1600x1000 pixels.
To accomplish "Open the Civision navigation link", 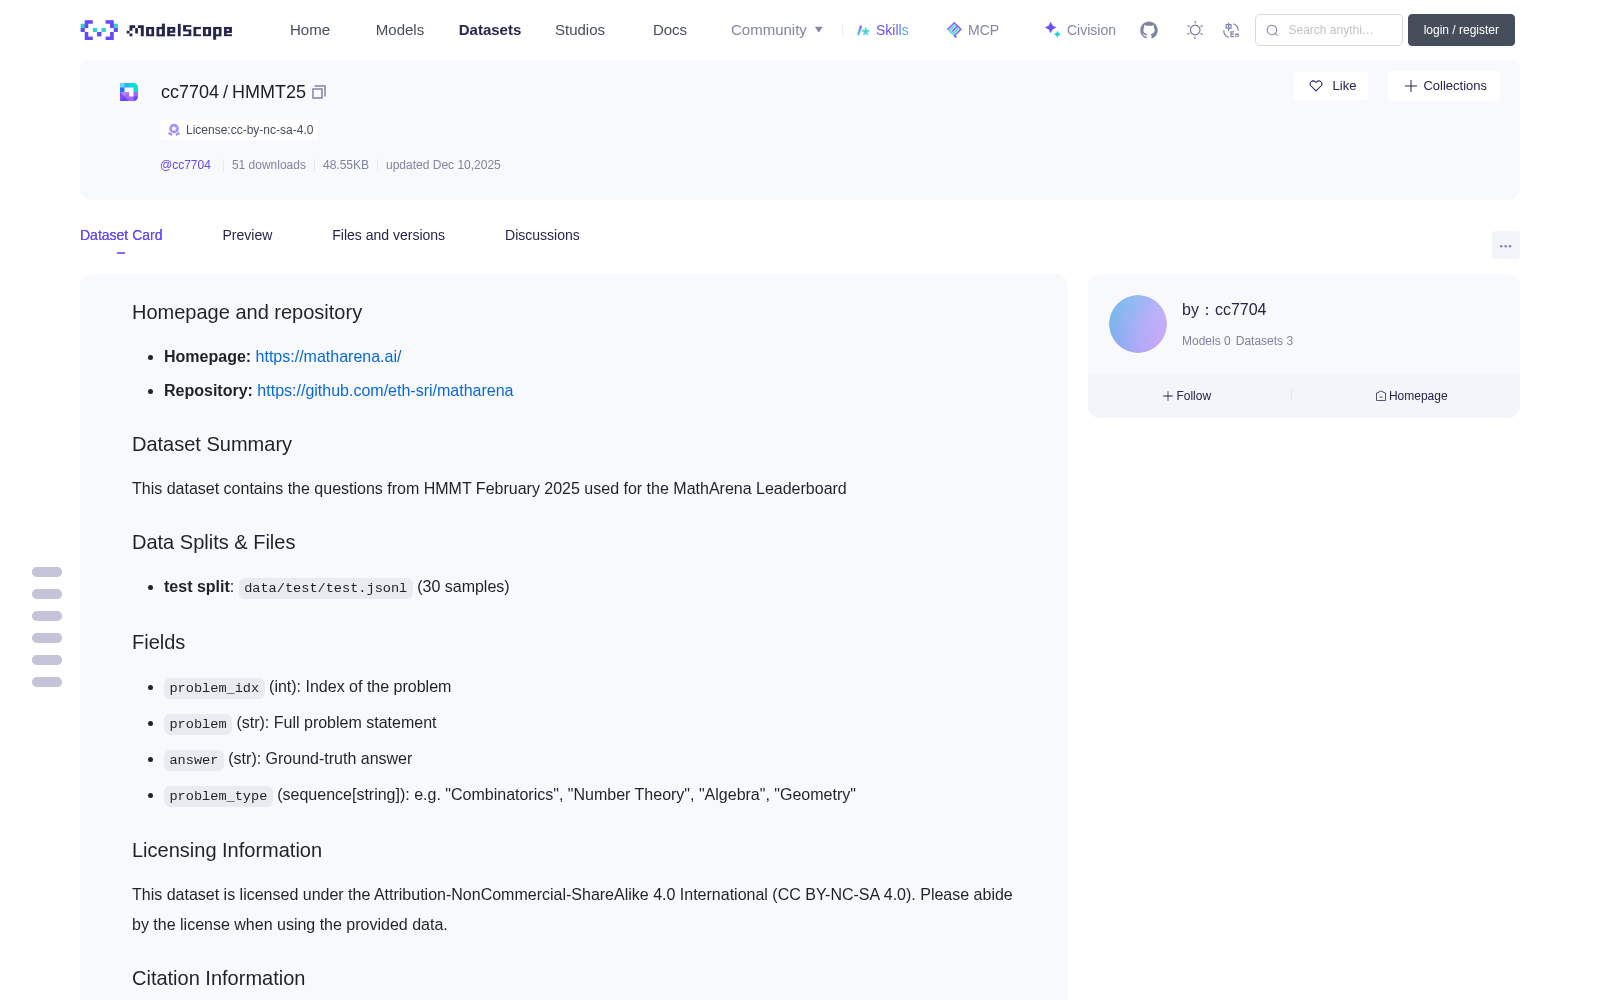I will [1080, 30].
